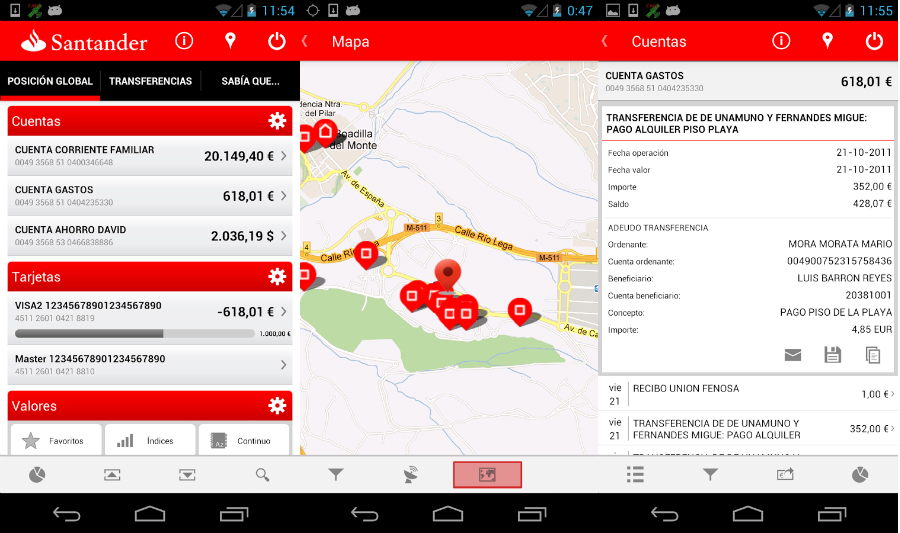This screenshot has height=533, width=900.
Task: Save transaction with floppy disk icon
Action: (832, 354)
